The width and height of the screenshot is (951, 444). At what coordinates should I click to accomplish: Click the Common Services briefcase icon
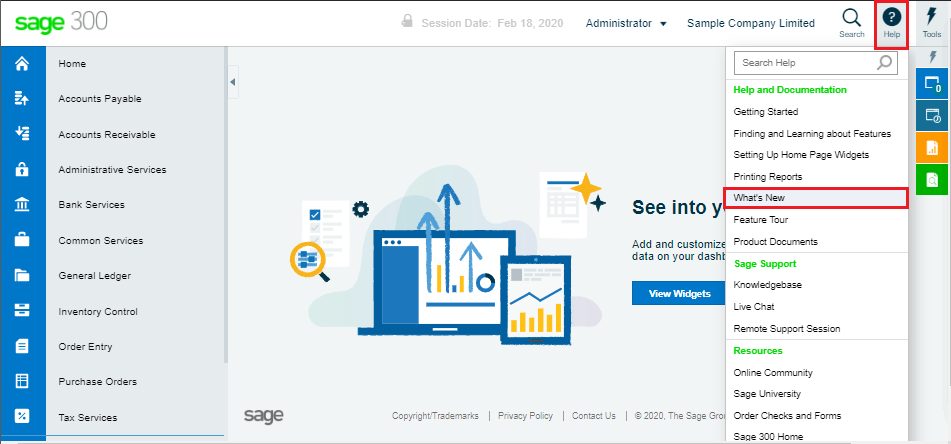click(x=22, y=240)
